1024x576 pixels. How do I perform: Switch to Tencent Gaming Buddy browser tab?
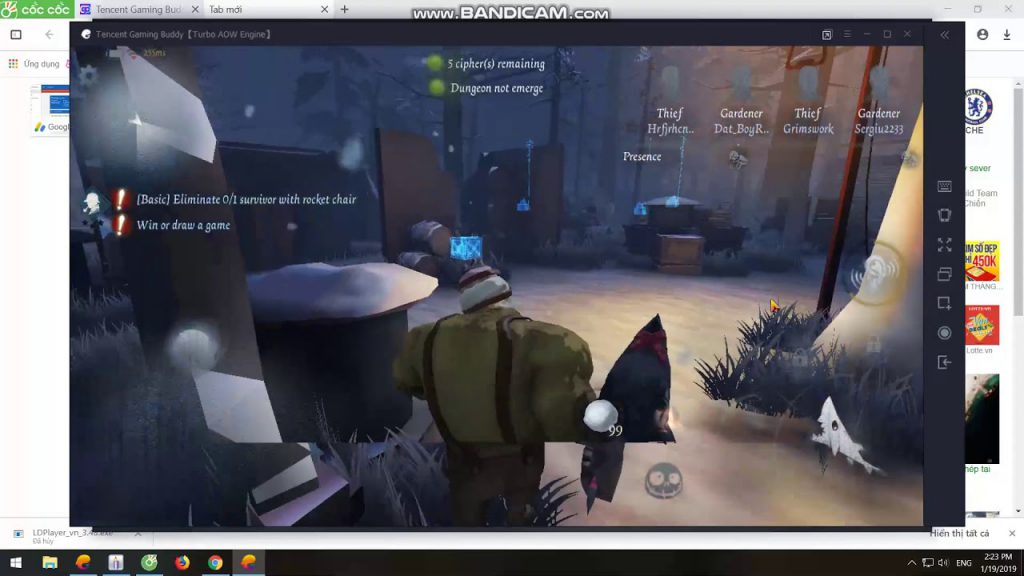[139, 9]
